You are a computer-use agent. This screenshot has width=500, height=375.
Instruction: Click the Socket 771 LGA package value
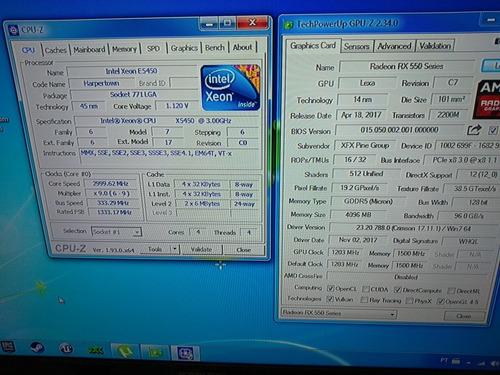[x=133, y=94]
